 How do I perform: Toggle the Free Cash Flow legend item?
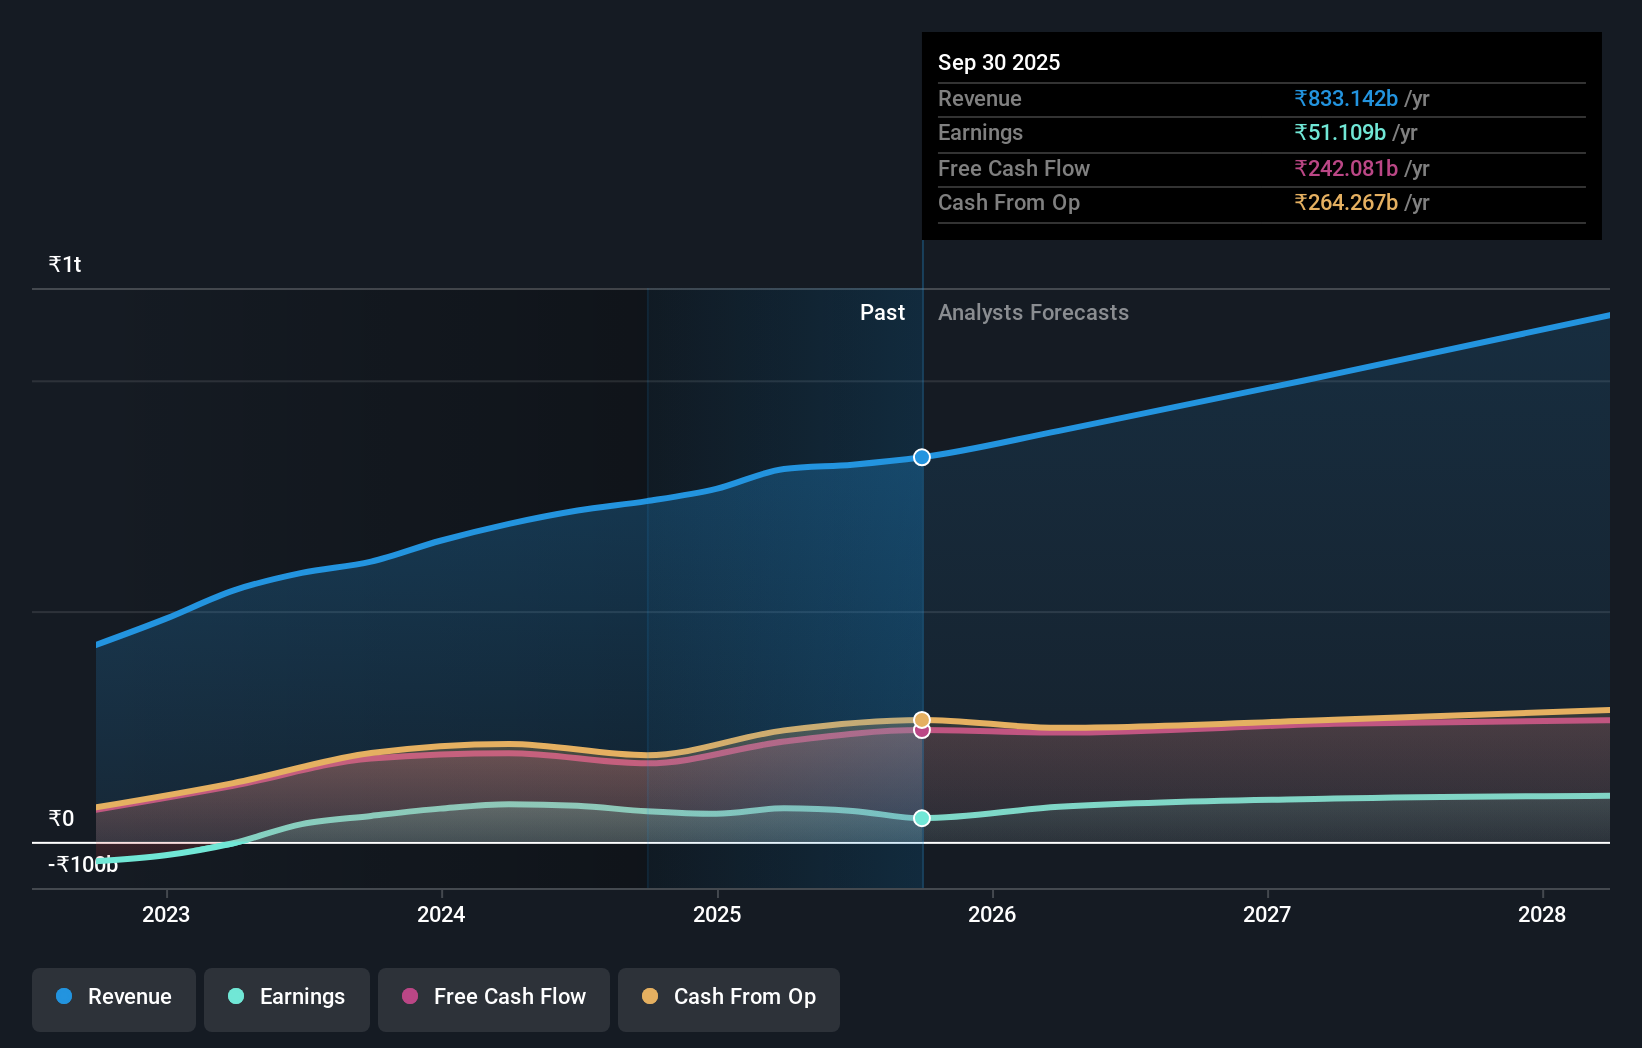point(493,997)
